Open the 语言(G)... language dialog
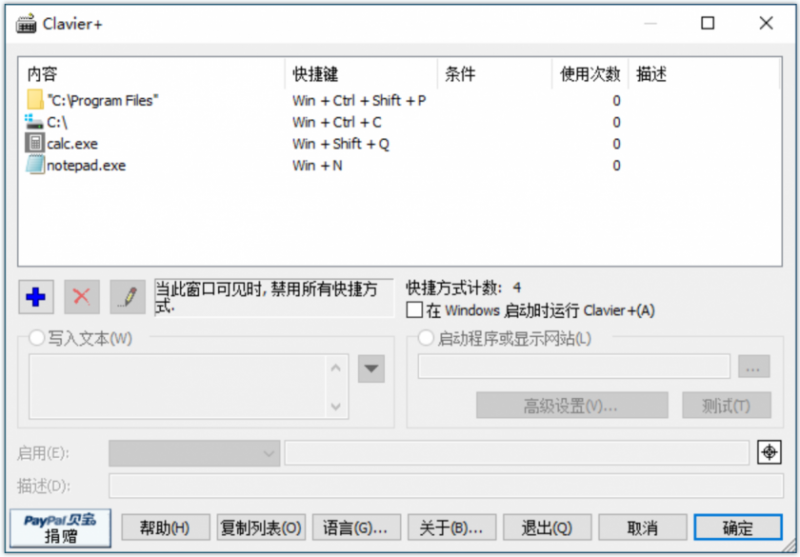The width and height of the screenshot is (800, 557). 356,527
